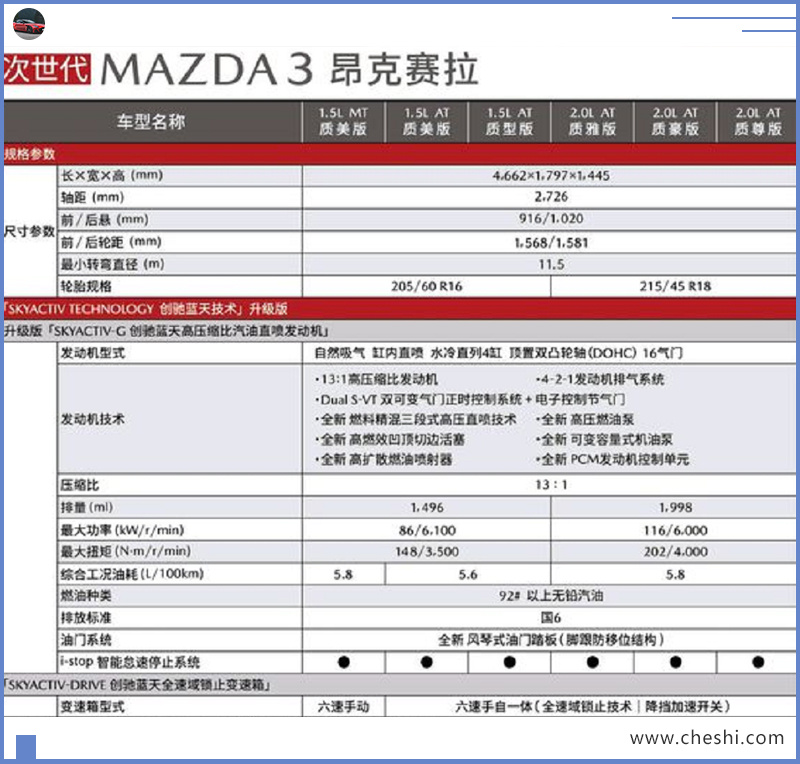Click the '排量 (ml)' row label
The image size is (800, 764).
click(x=87, y=508)
